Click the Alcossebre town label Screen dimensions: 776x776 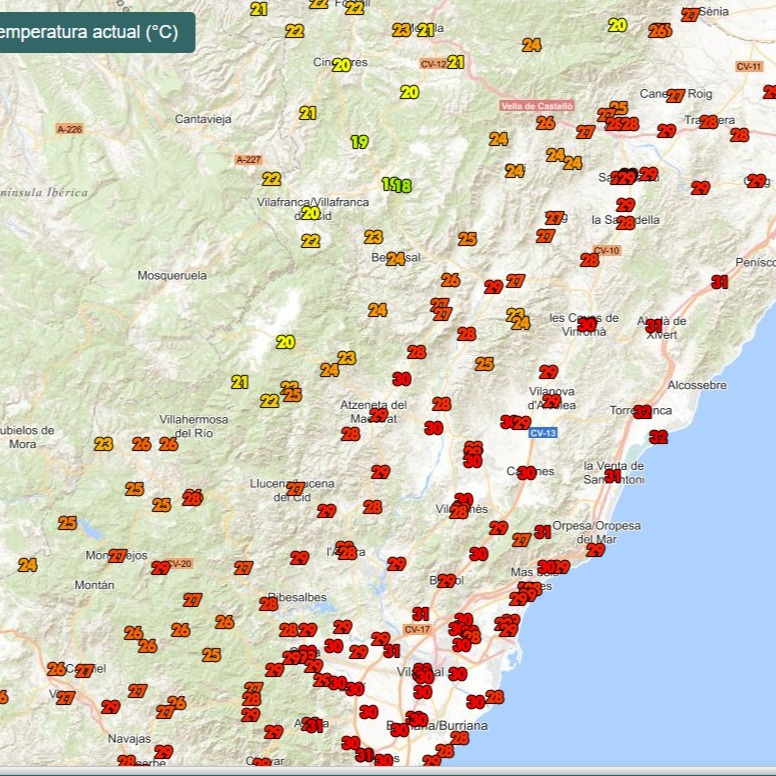(697, 385)
